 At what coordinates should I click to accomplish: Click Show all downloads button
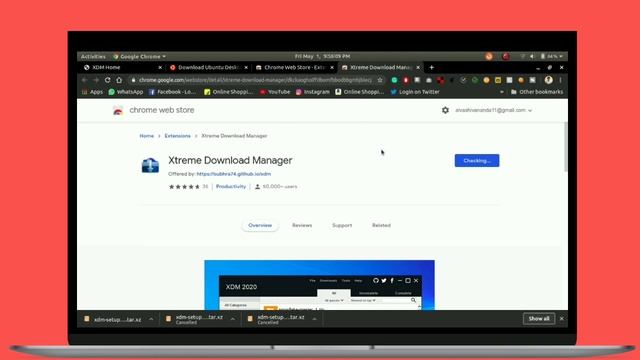pos(539,319)
